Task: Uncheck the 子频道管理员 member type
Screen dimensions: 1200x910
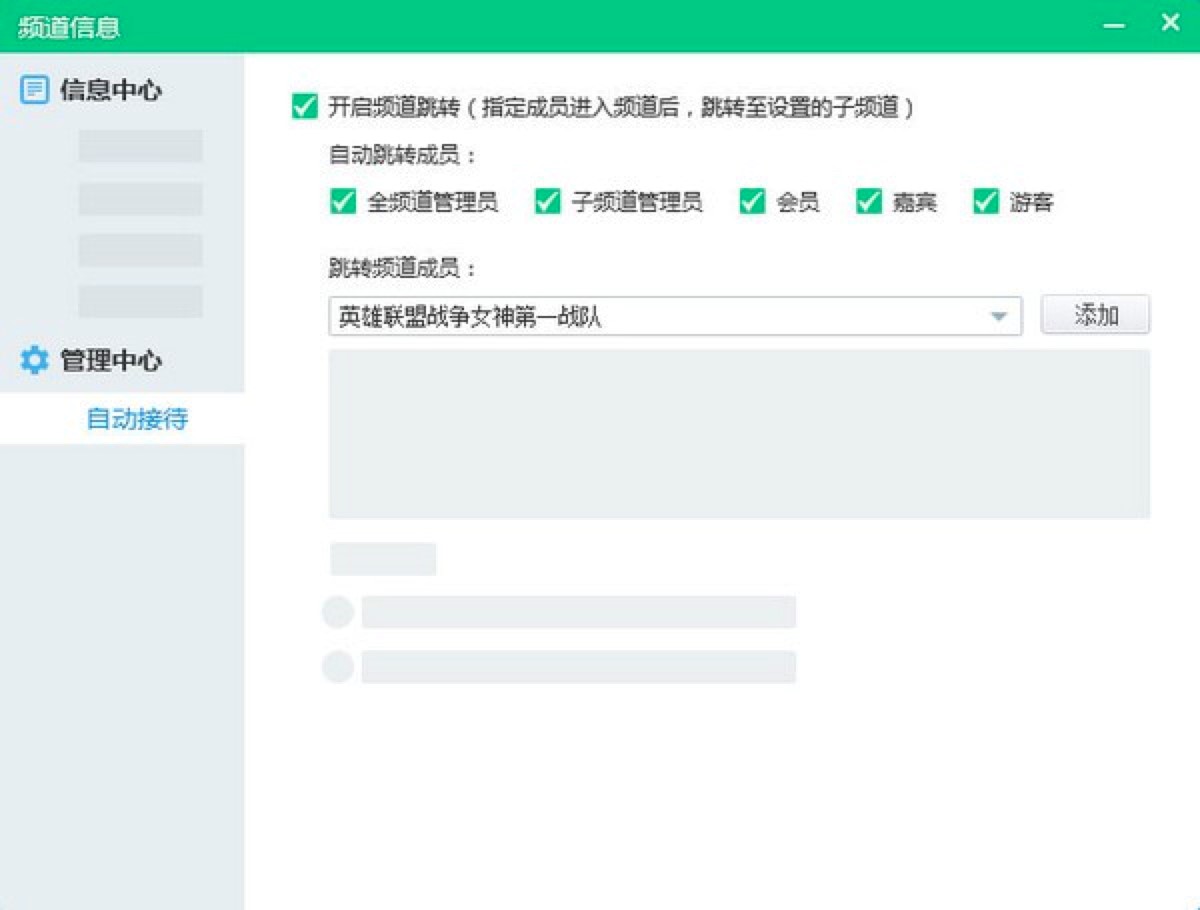Action: coord(546,202)
